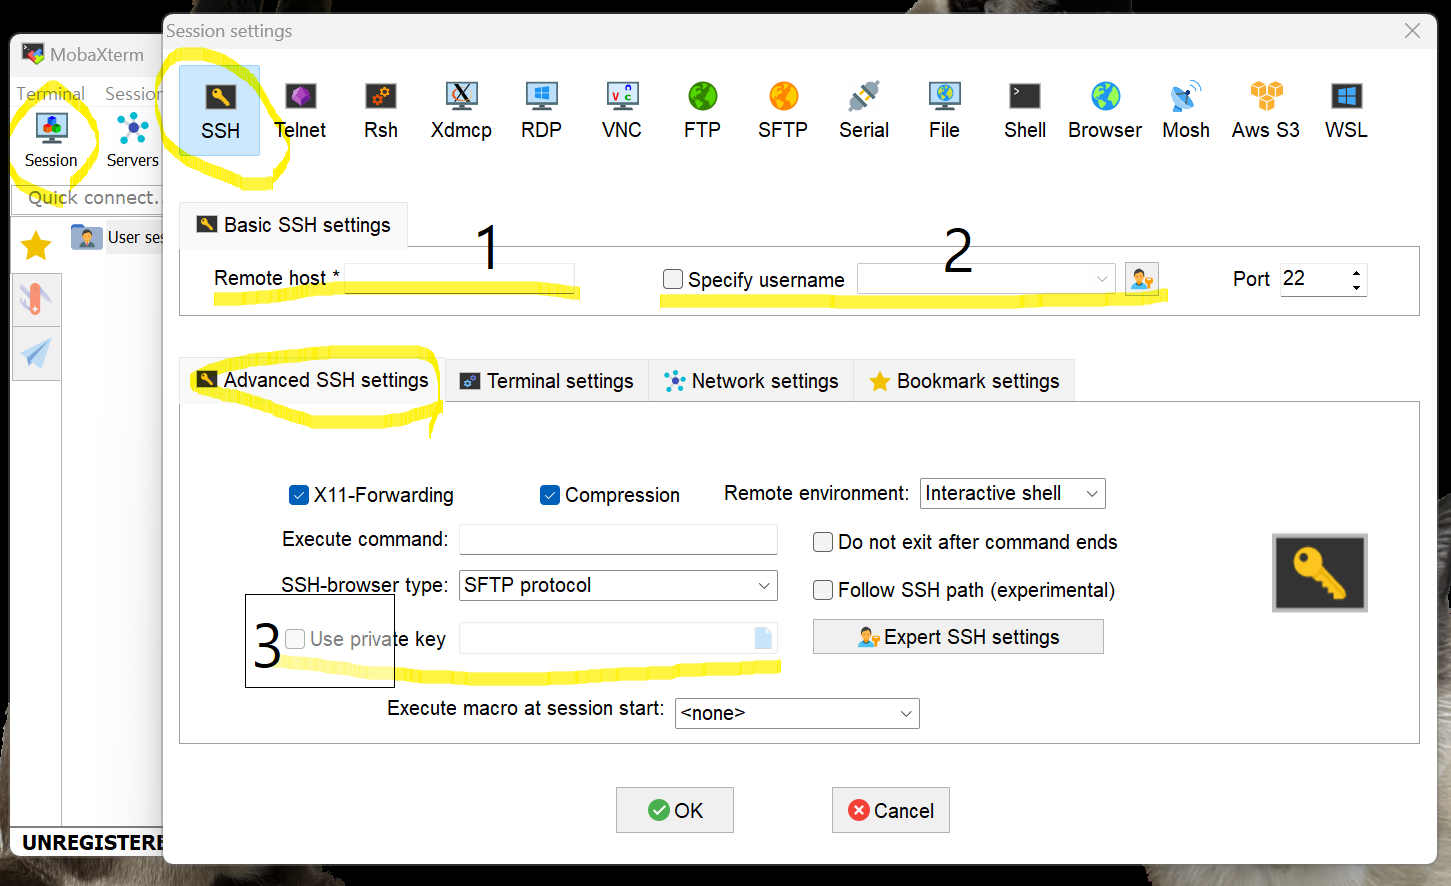Toggle the X11-Forwarding checkbox

click(x=299, y=495)
